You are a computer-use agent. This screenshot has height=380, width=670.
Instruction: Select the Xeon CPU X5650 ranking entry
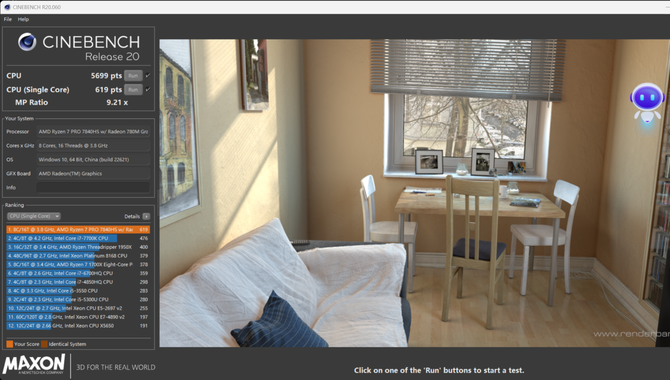[78, 326]
